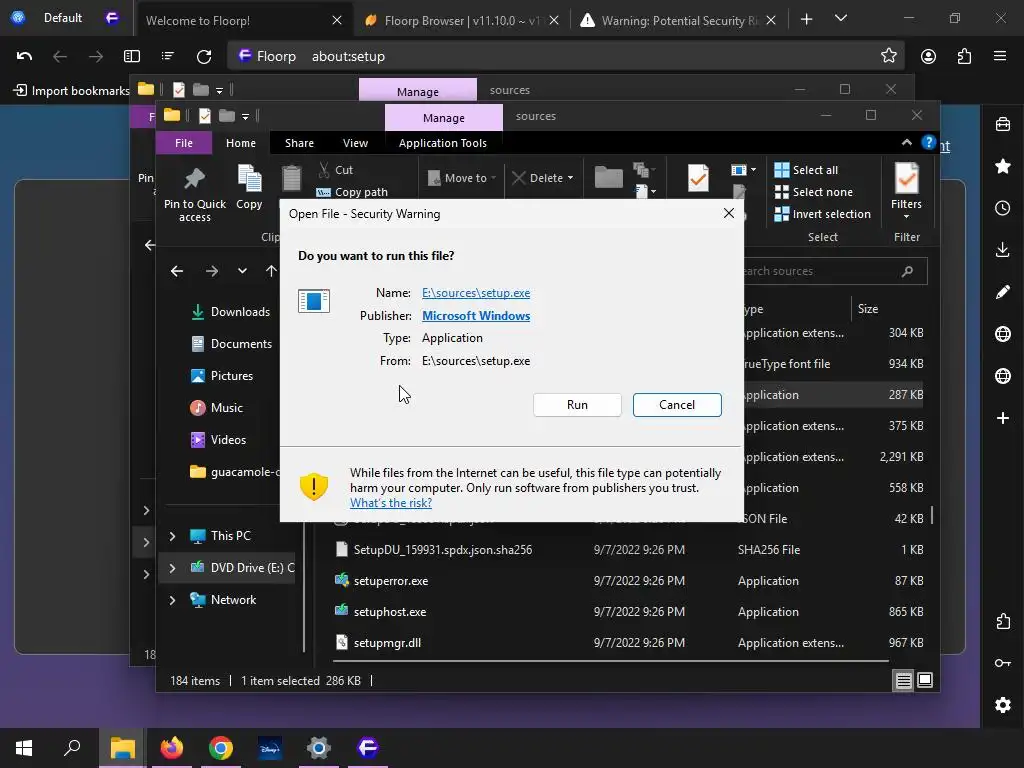
Task: Click Invert selection in ribbon
Action: tap(822, 214)
